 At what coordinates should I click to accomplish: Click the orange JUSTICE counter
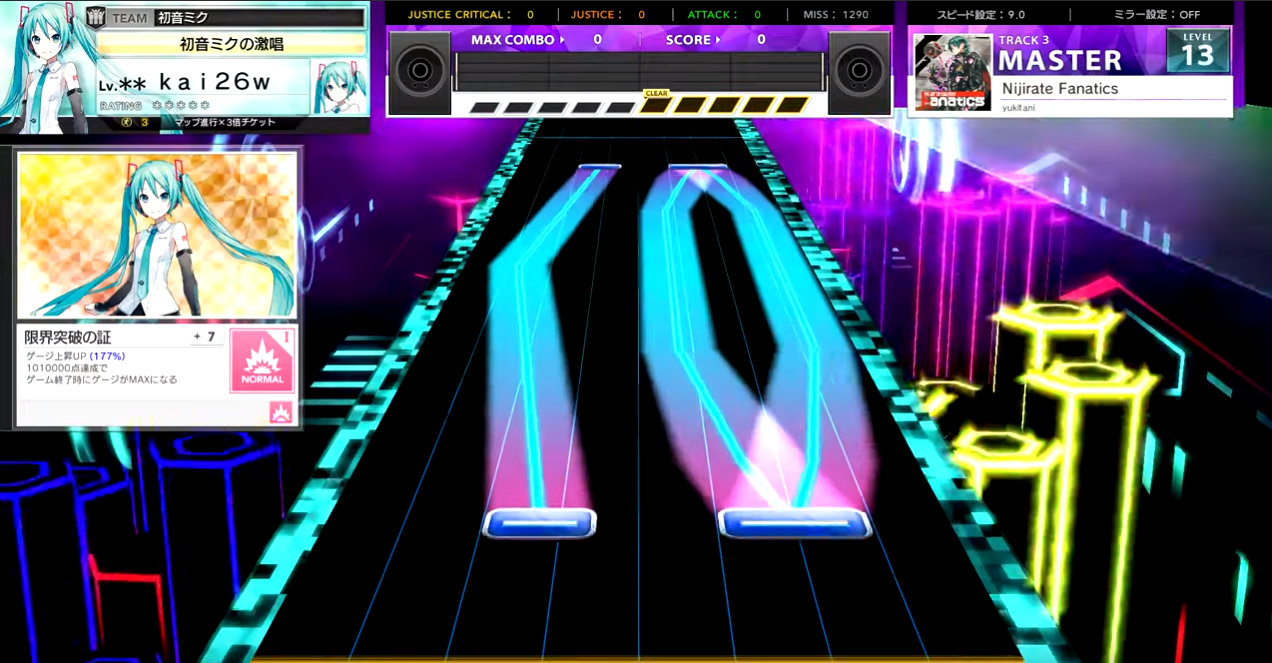tap(608, 15)
